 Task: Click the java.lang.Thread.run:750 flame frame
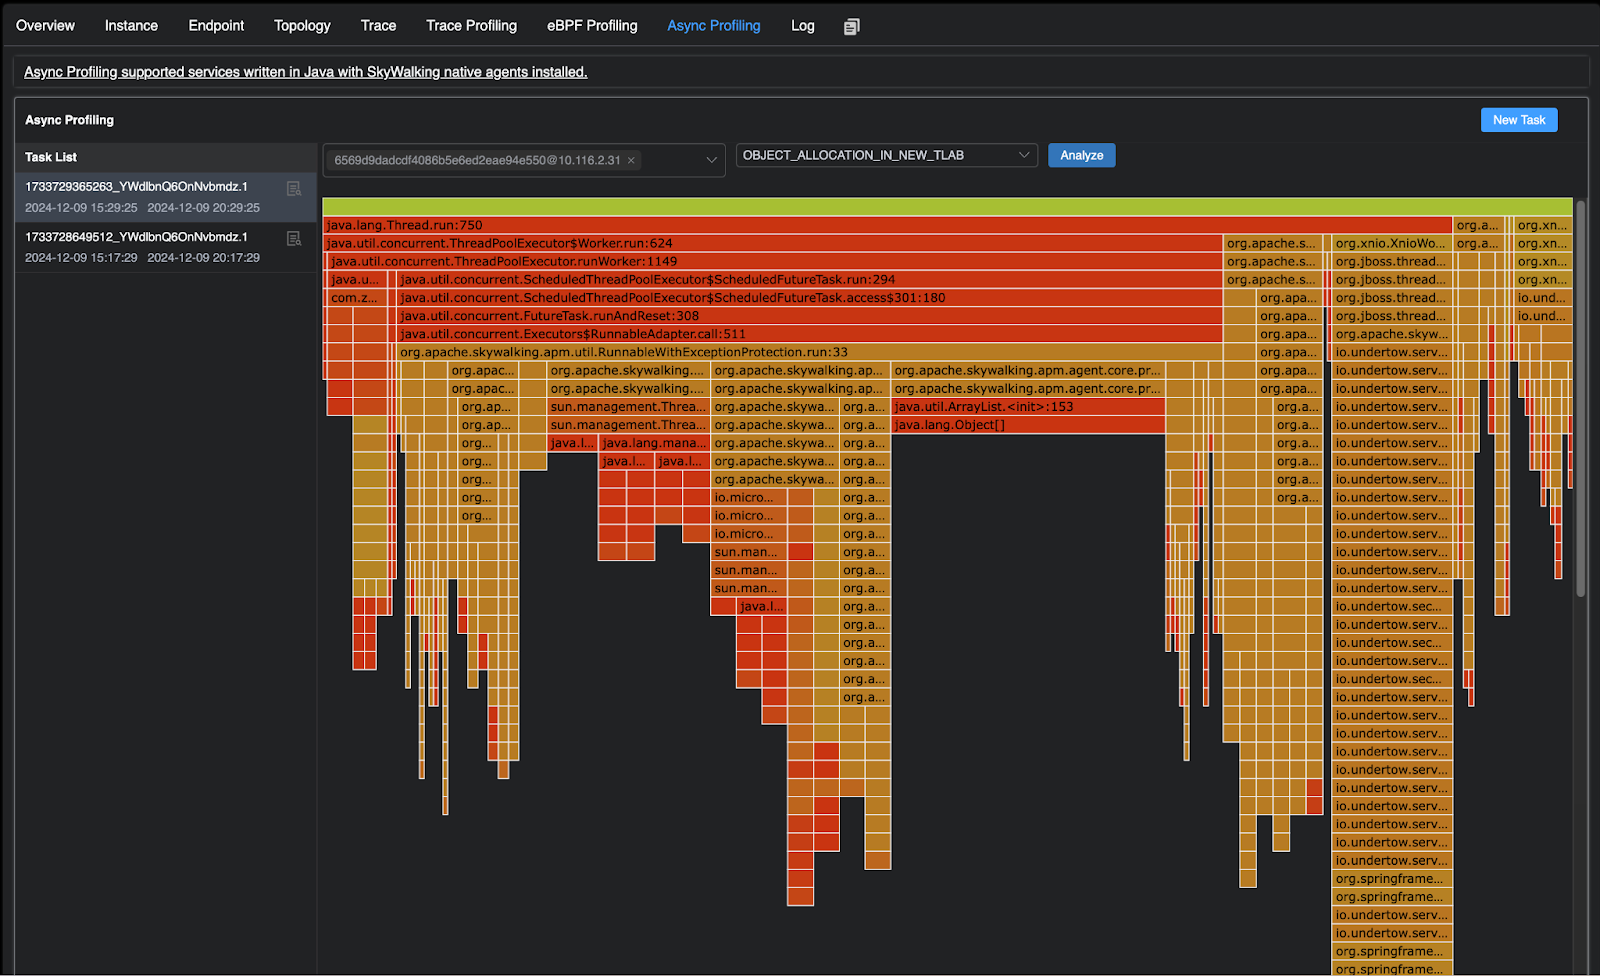coord(886,225)
